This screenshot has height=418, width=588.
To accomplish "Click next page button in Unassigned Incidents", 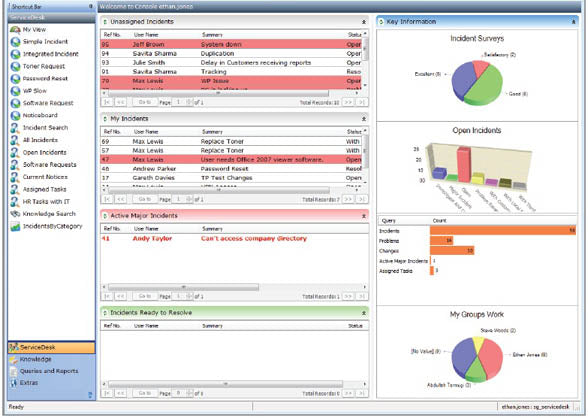I will tap(348, 102).
